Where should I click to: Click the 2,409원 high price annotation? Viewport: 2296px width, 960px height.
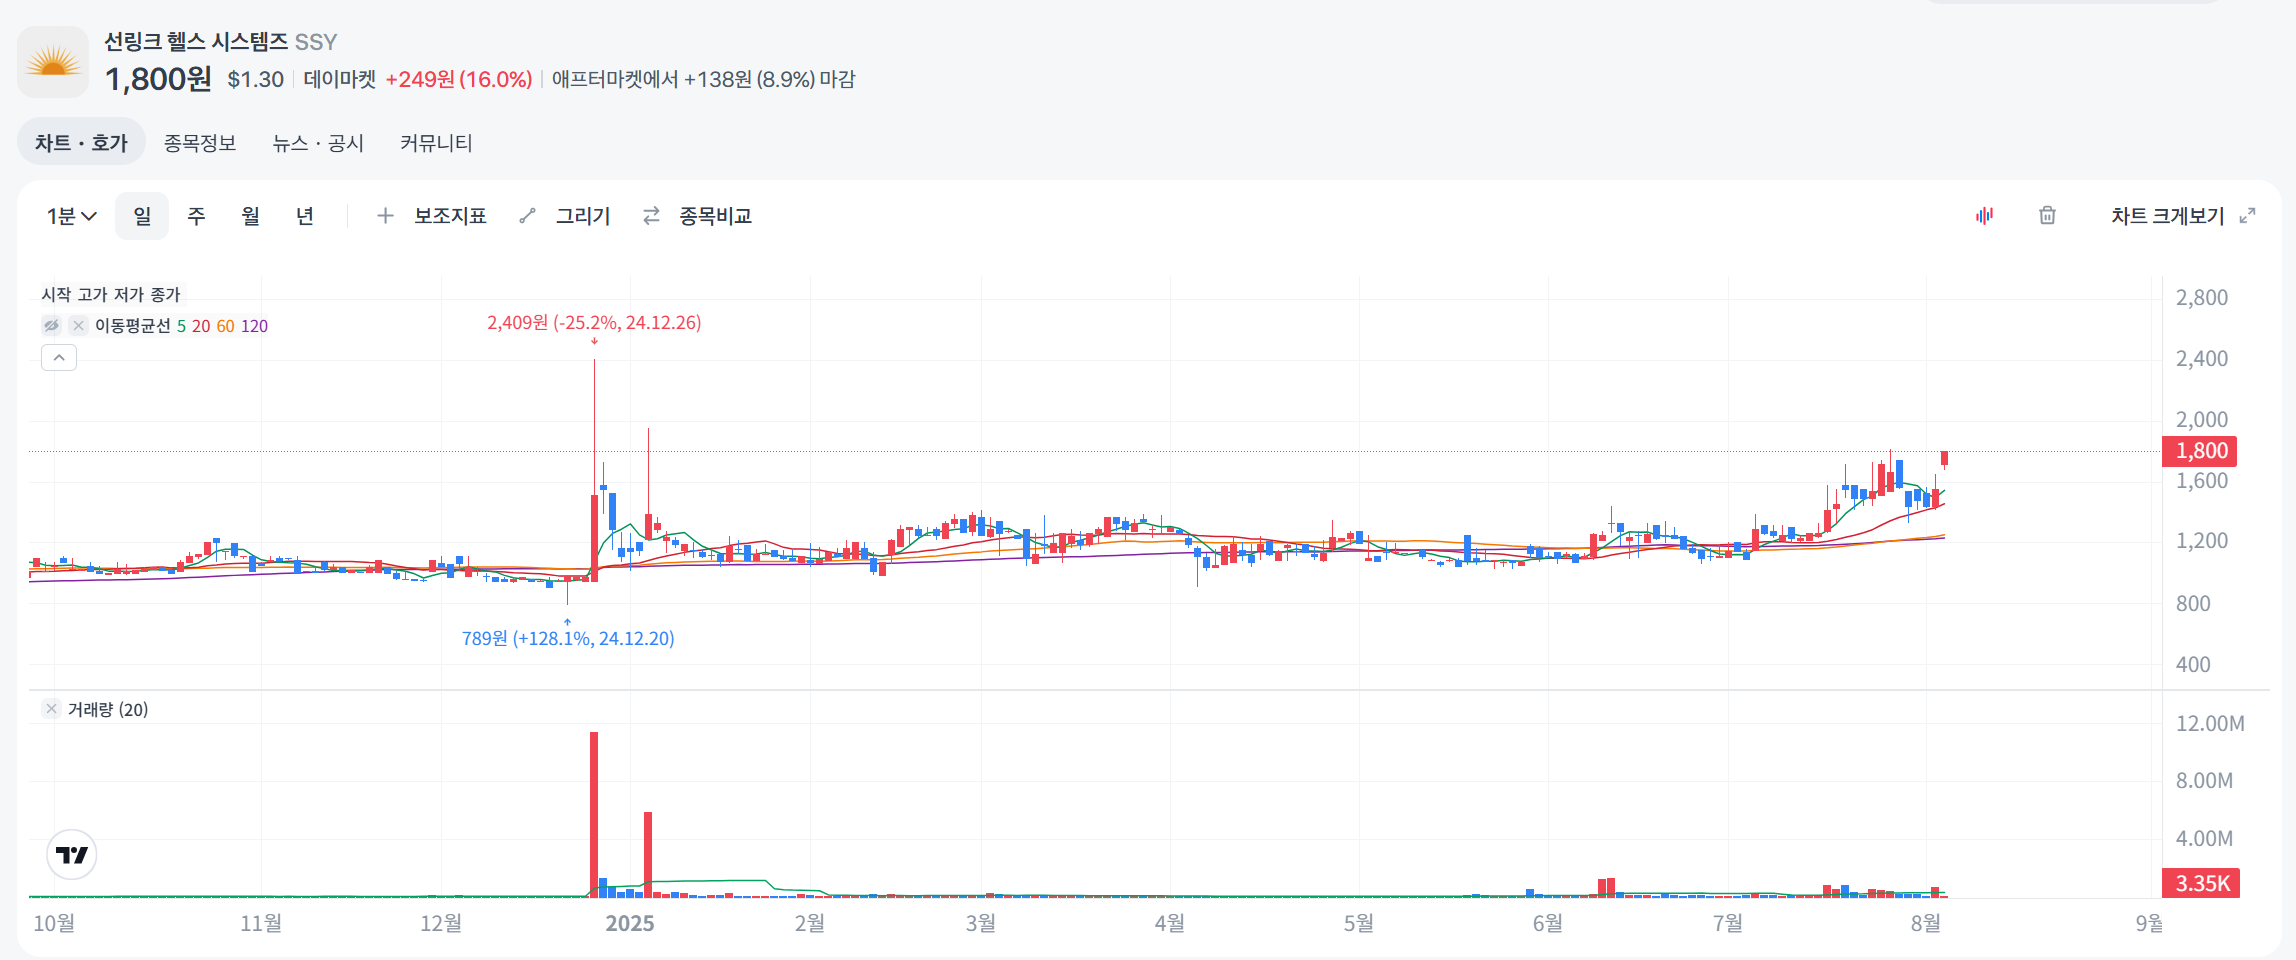click(x=594, y=323)
